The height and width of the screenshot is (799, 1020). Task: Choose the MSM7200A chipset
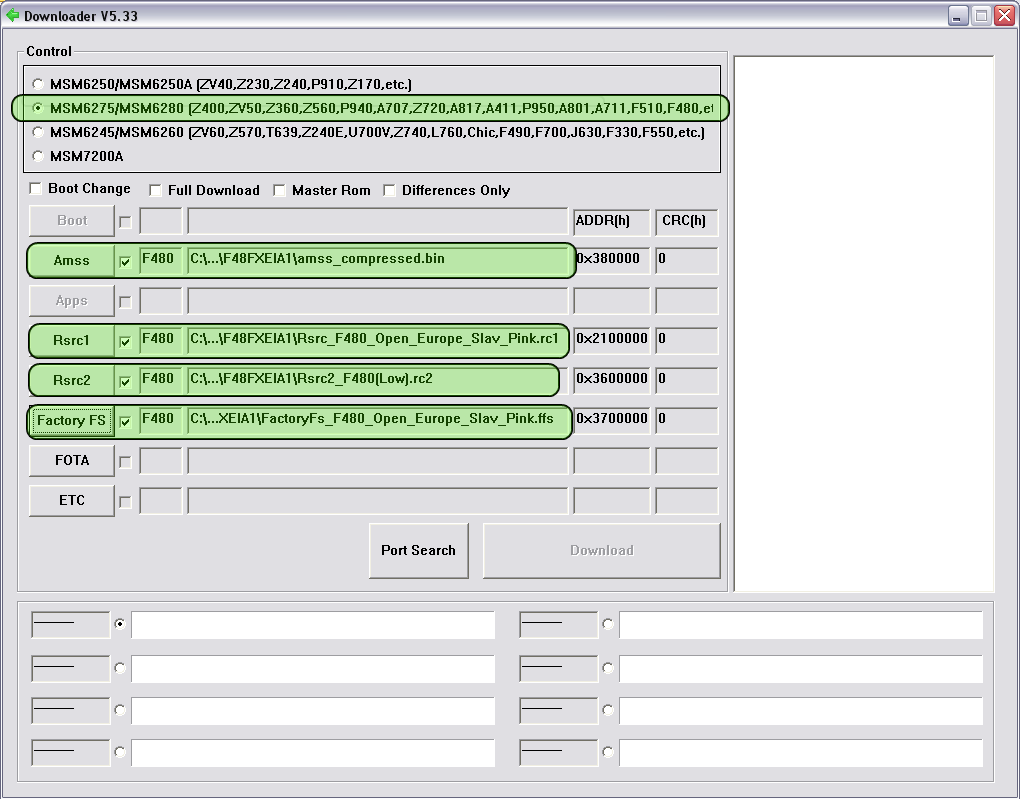point(37,156)
